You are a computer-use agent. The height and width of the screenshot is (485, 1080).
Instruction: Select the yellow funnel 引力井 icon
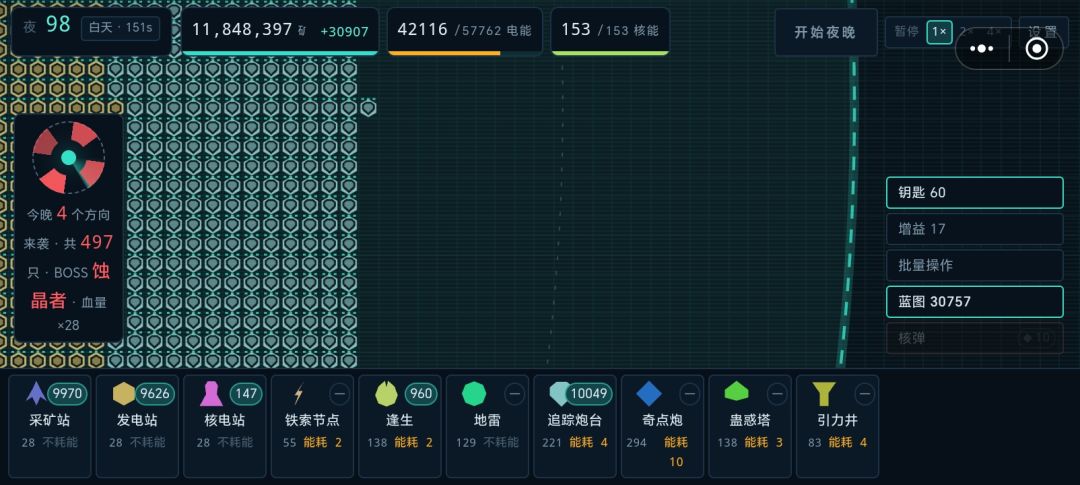823,394
